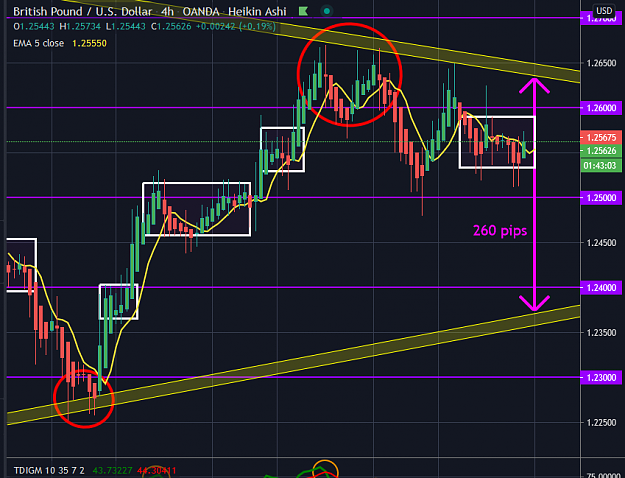Click the British Pound / U.S. Dollar symbol title

[x=83, y=12]
